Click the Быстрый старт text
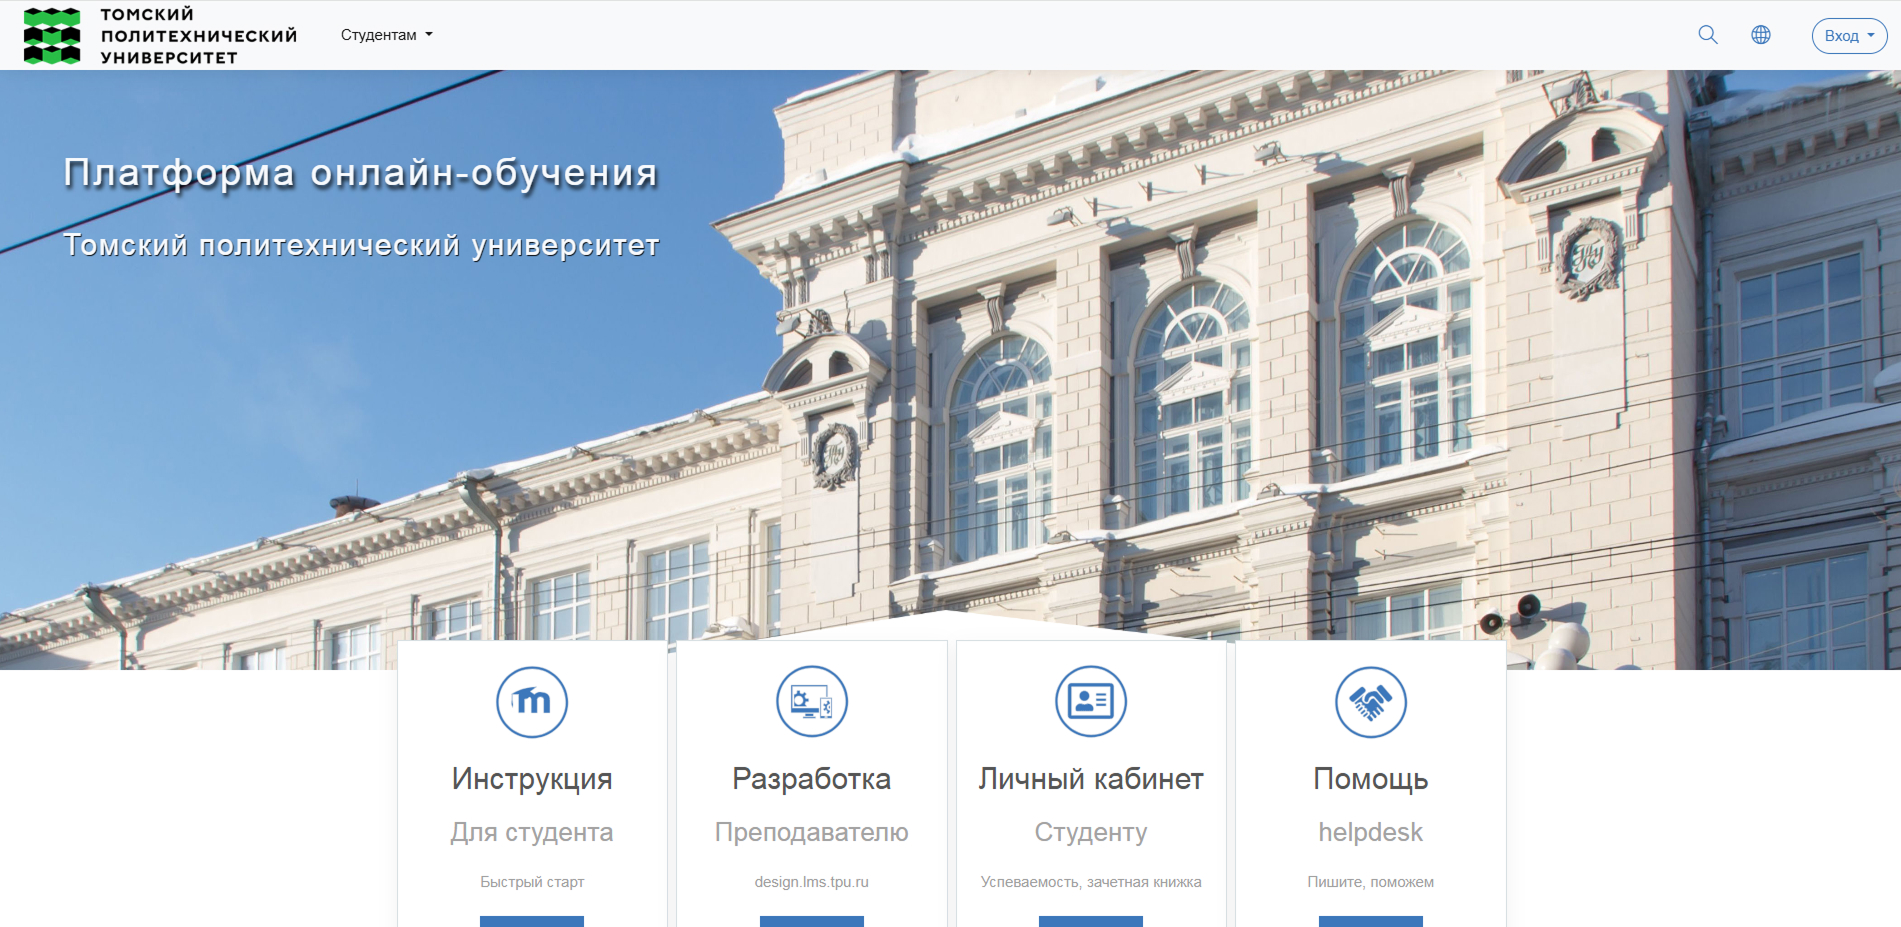Image resolution: width=1901 pixels, height=927 pixels. [x=532, y=882]
